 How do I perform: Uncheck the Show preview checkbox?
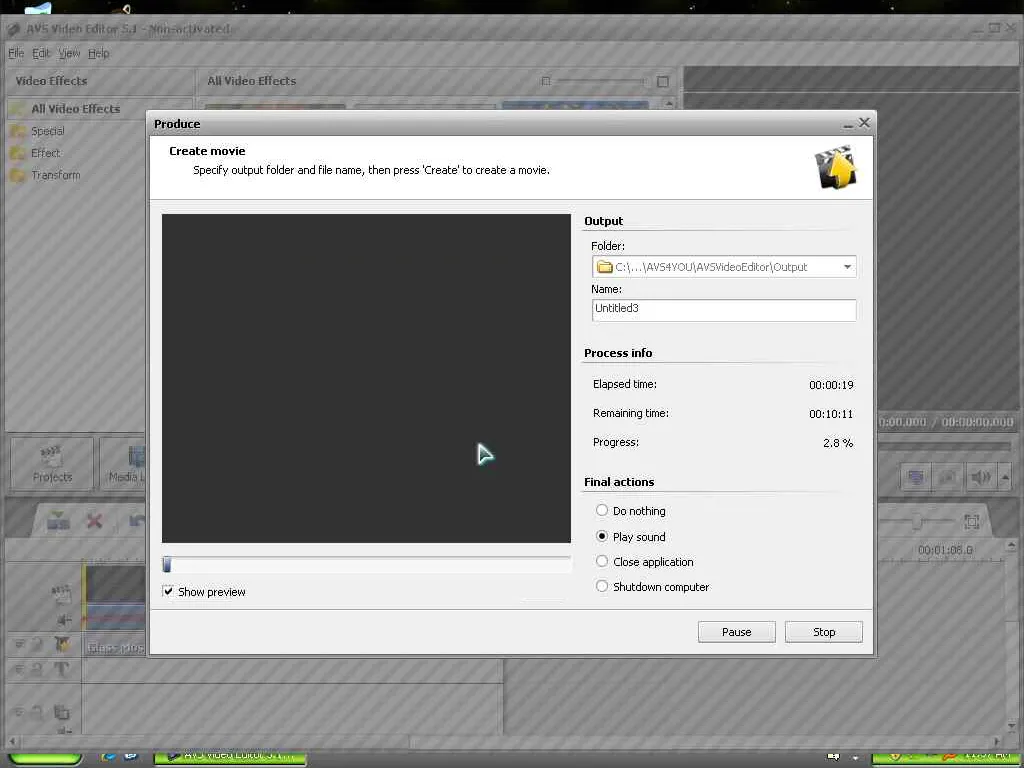168,591
